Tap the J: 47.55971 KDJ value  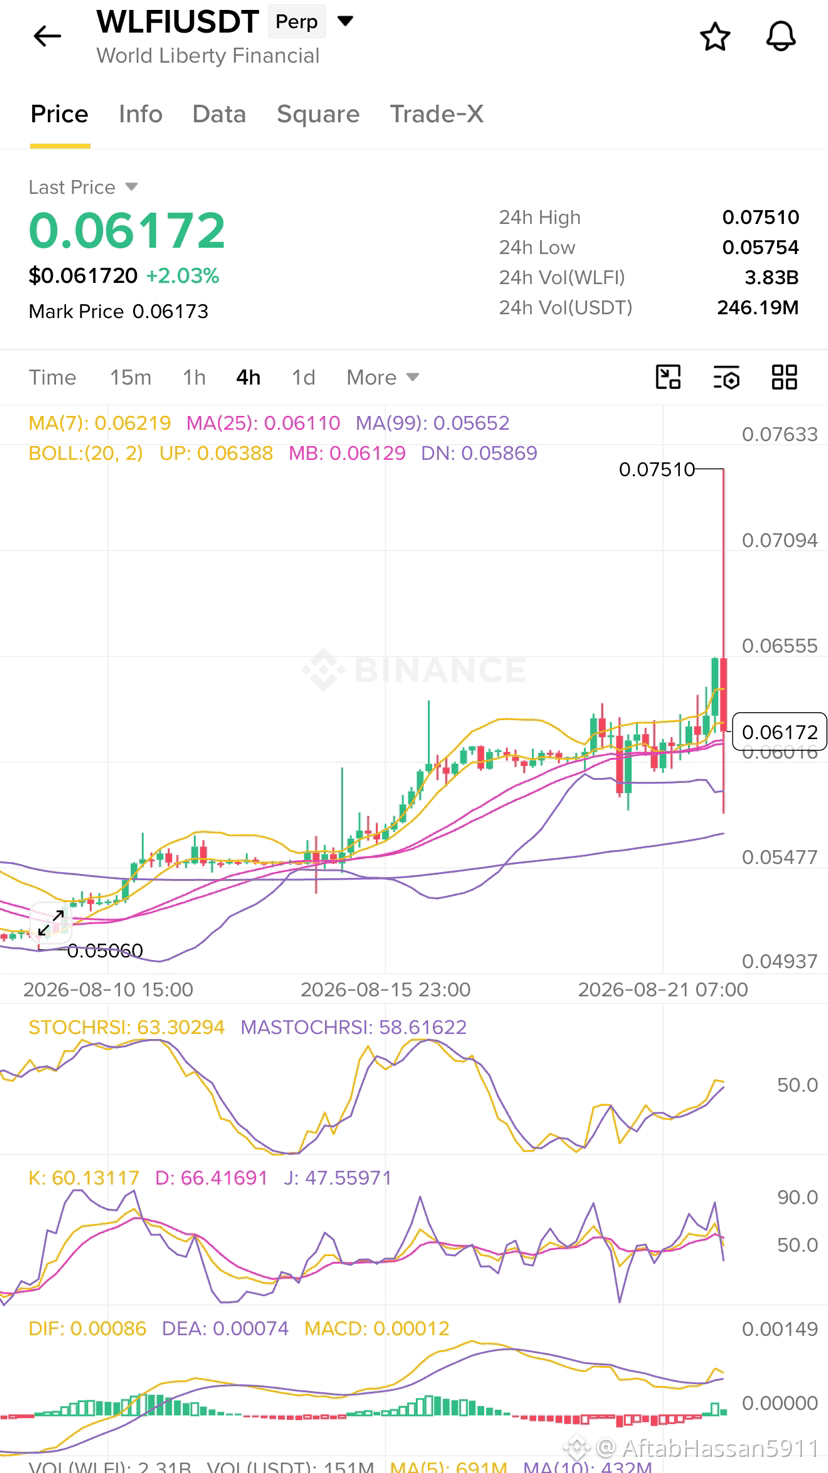pos(340,1178)
